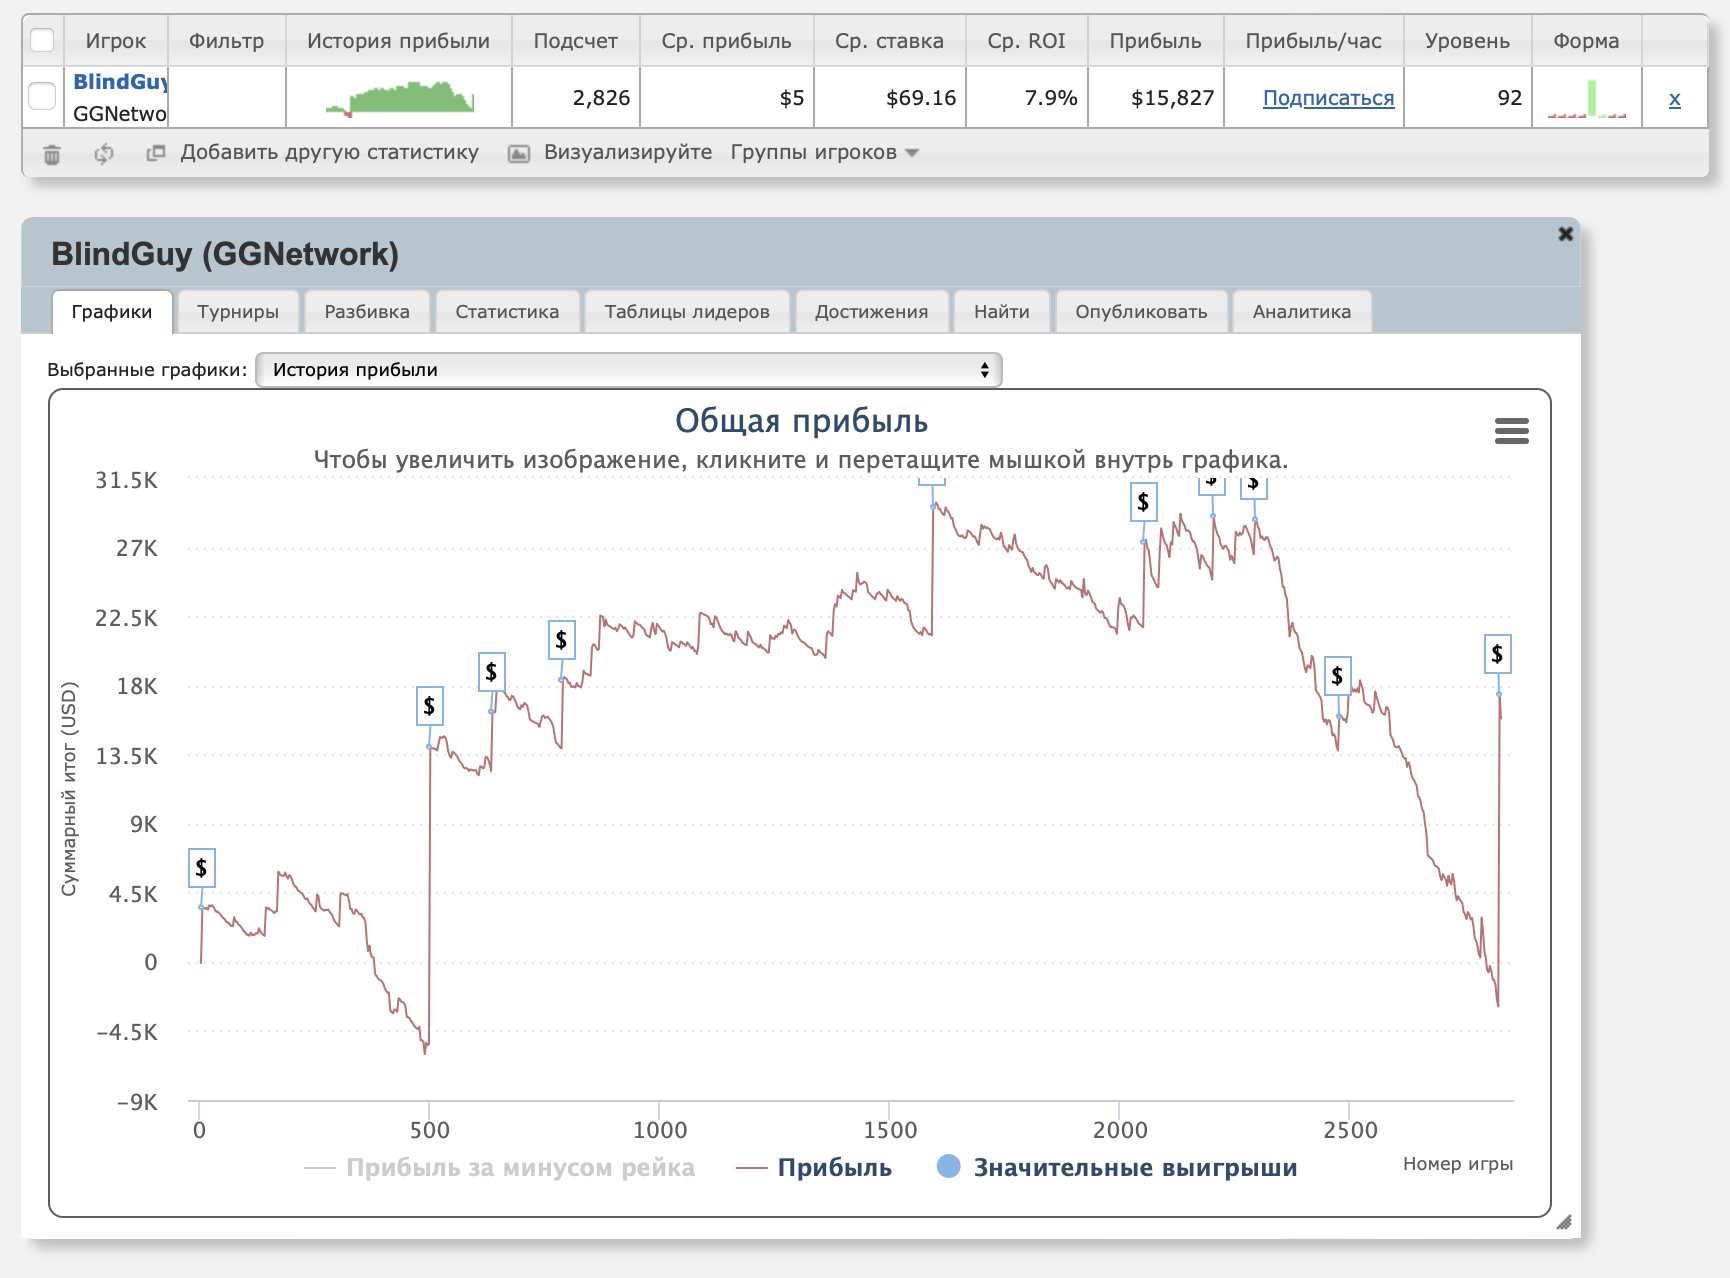1730x1278 pixels.
Task: Expand the Группы игроков dropdown
Action: pyautogui.click(x=824, y=153)
